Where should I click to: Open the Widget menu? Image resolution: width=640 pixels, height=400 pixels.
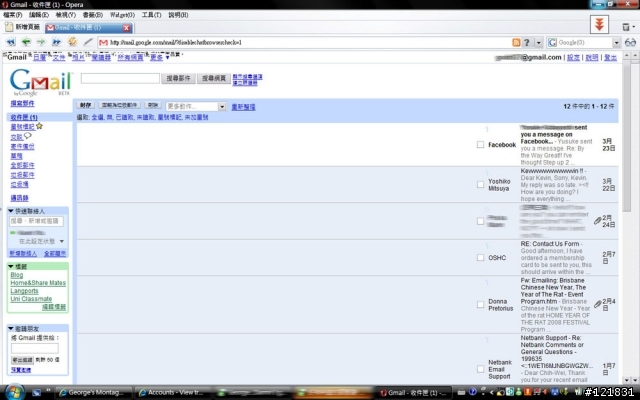pyautogui.click(x=122, y=15)
